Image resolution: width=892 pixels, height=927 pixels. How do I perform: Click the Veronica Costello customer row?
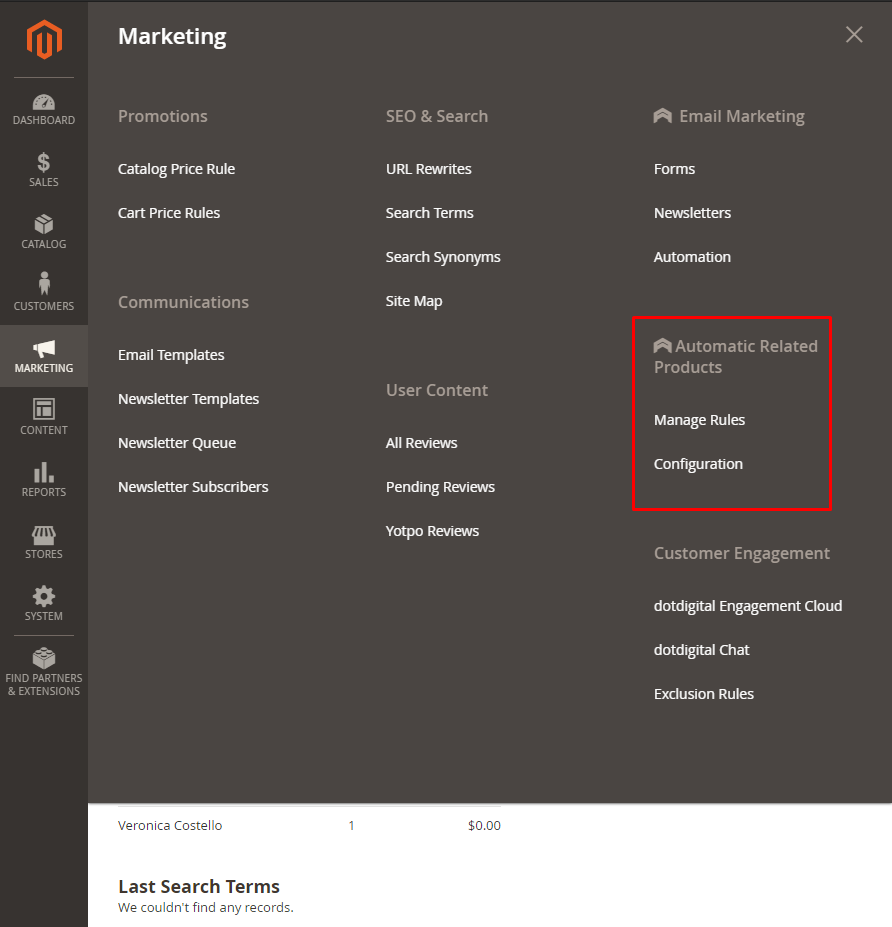(x=170, y=826)
